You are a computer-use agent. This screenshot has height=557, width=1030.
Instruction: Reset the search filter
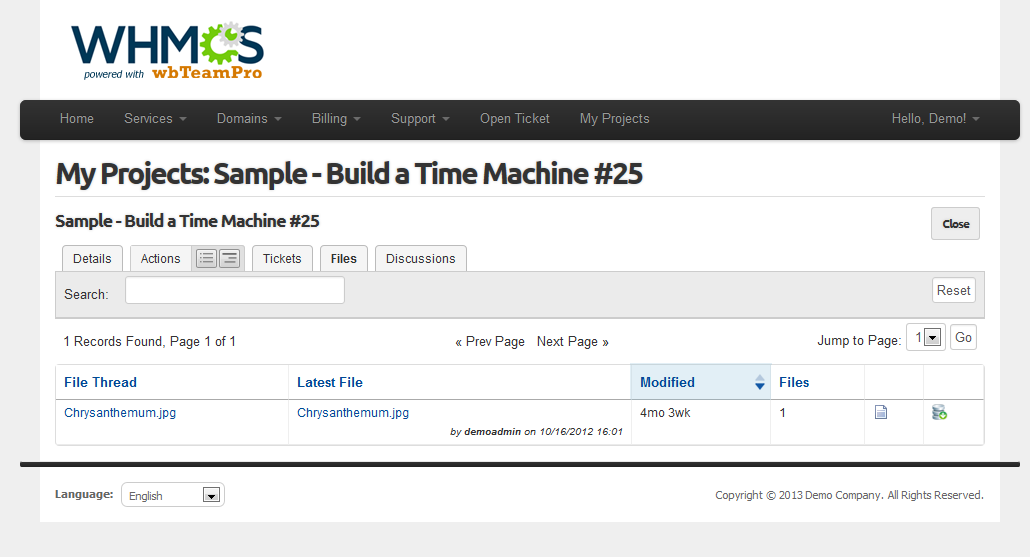[953, 291]
